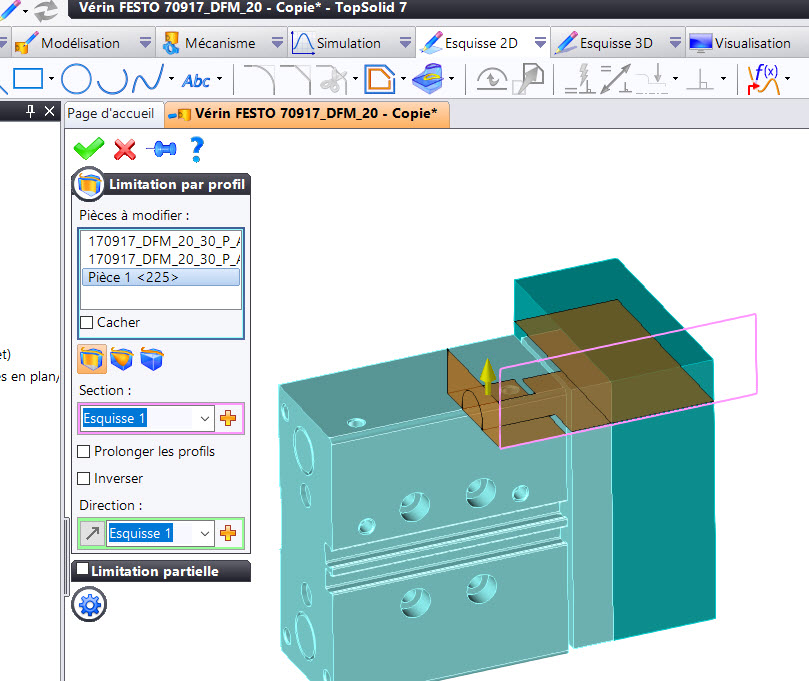
Task: Select the Abc text tool
Action: point(196,80)
